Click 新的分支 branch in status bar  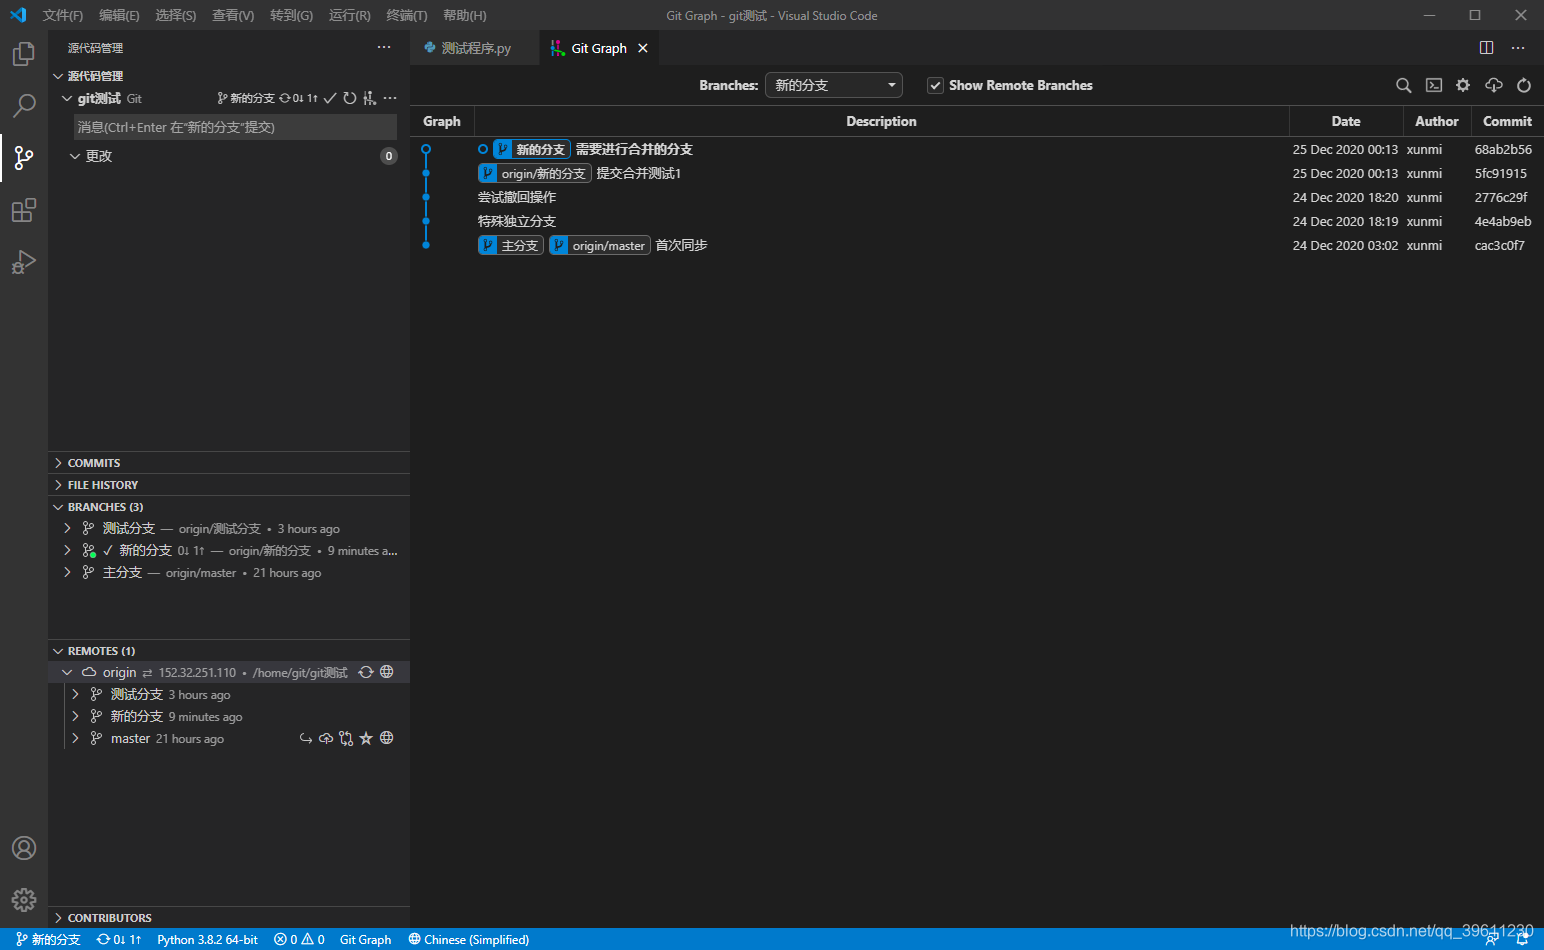pos(48,939)
